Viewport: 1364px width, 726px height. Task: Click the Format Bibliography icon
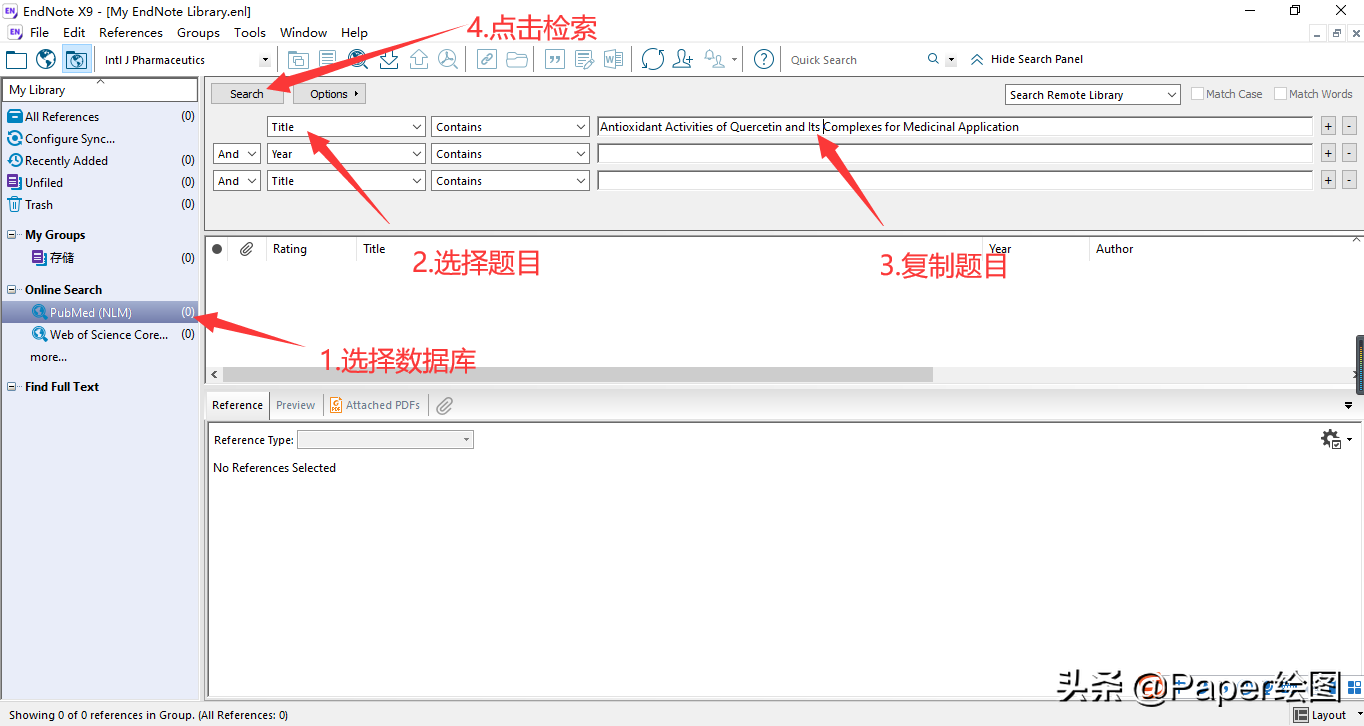click(584, 59)
